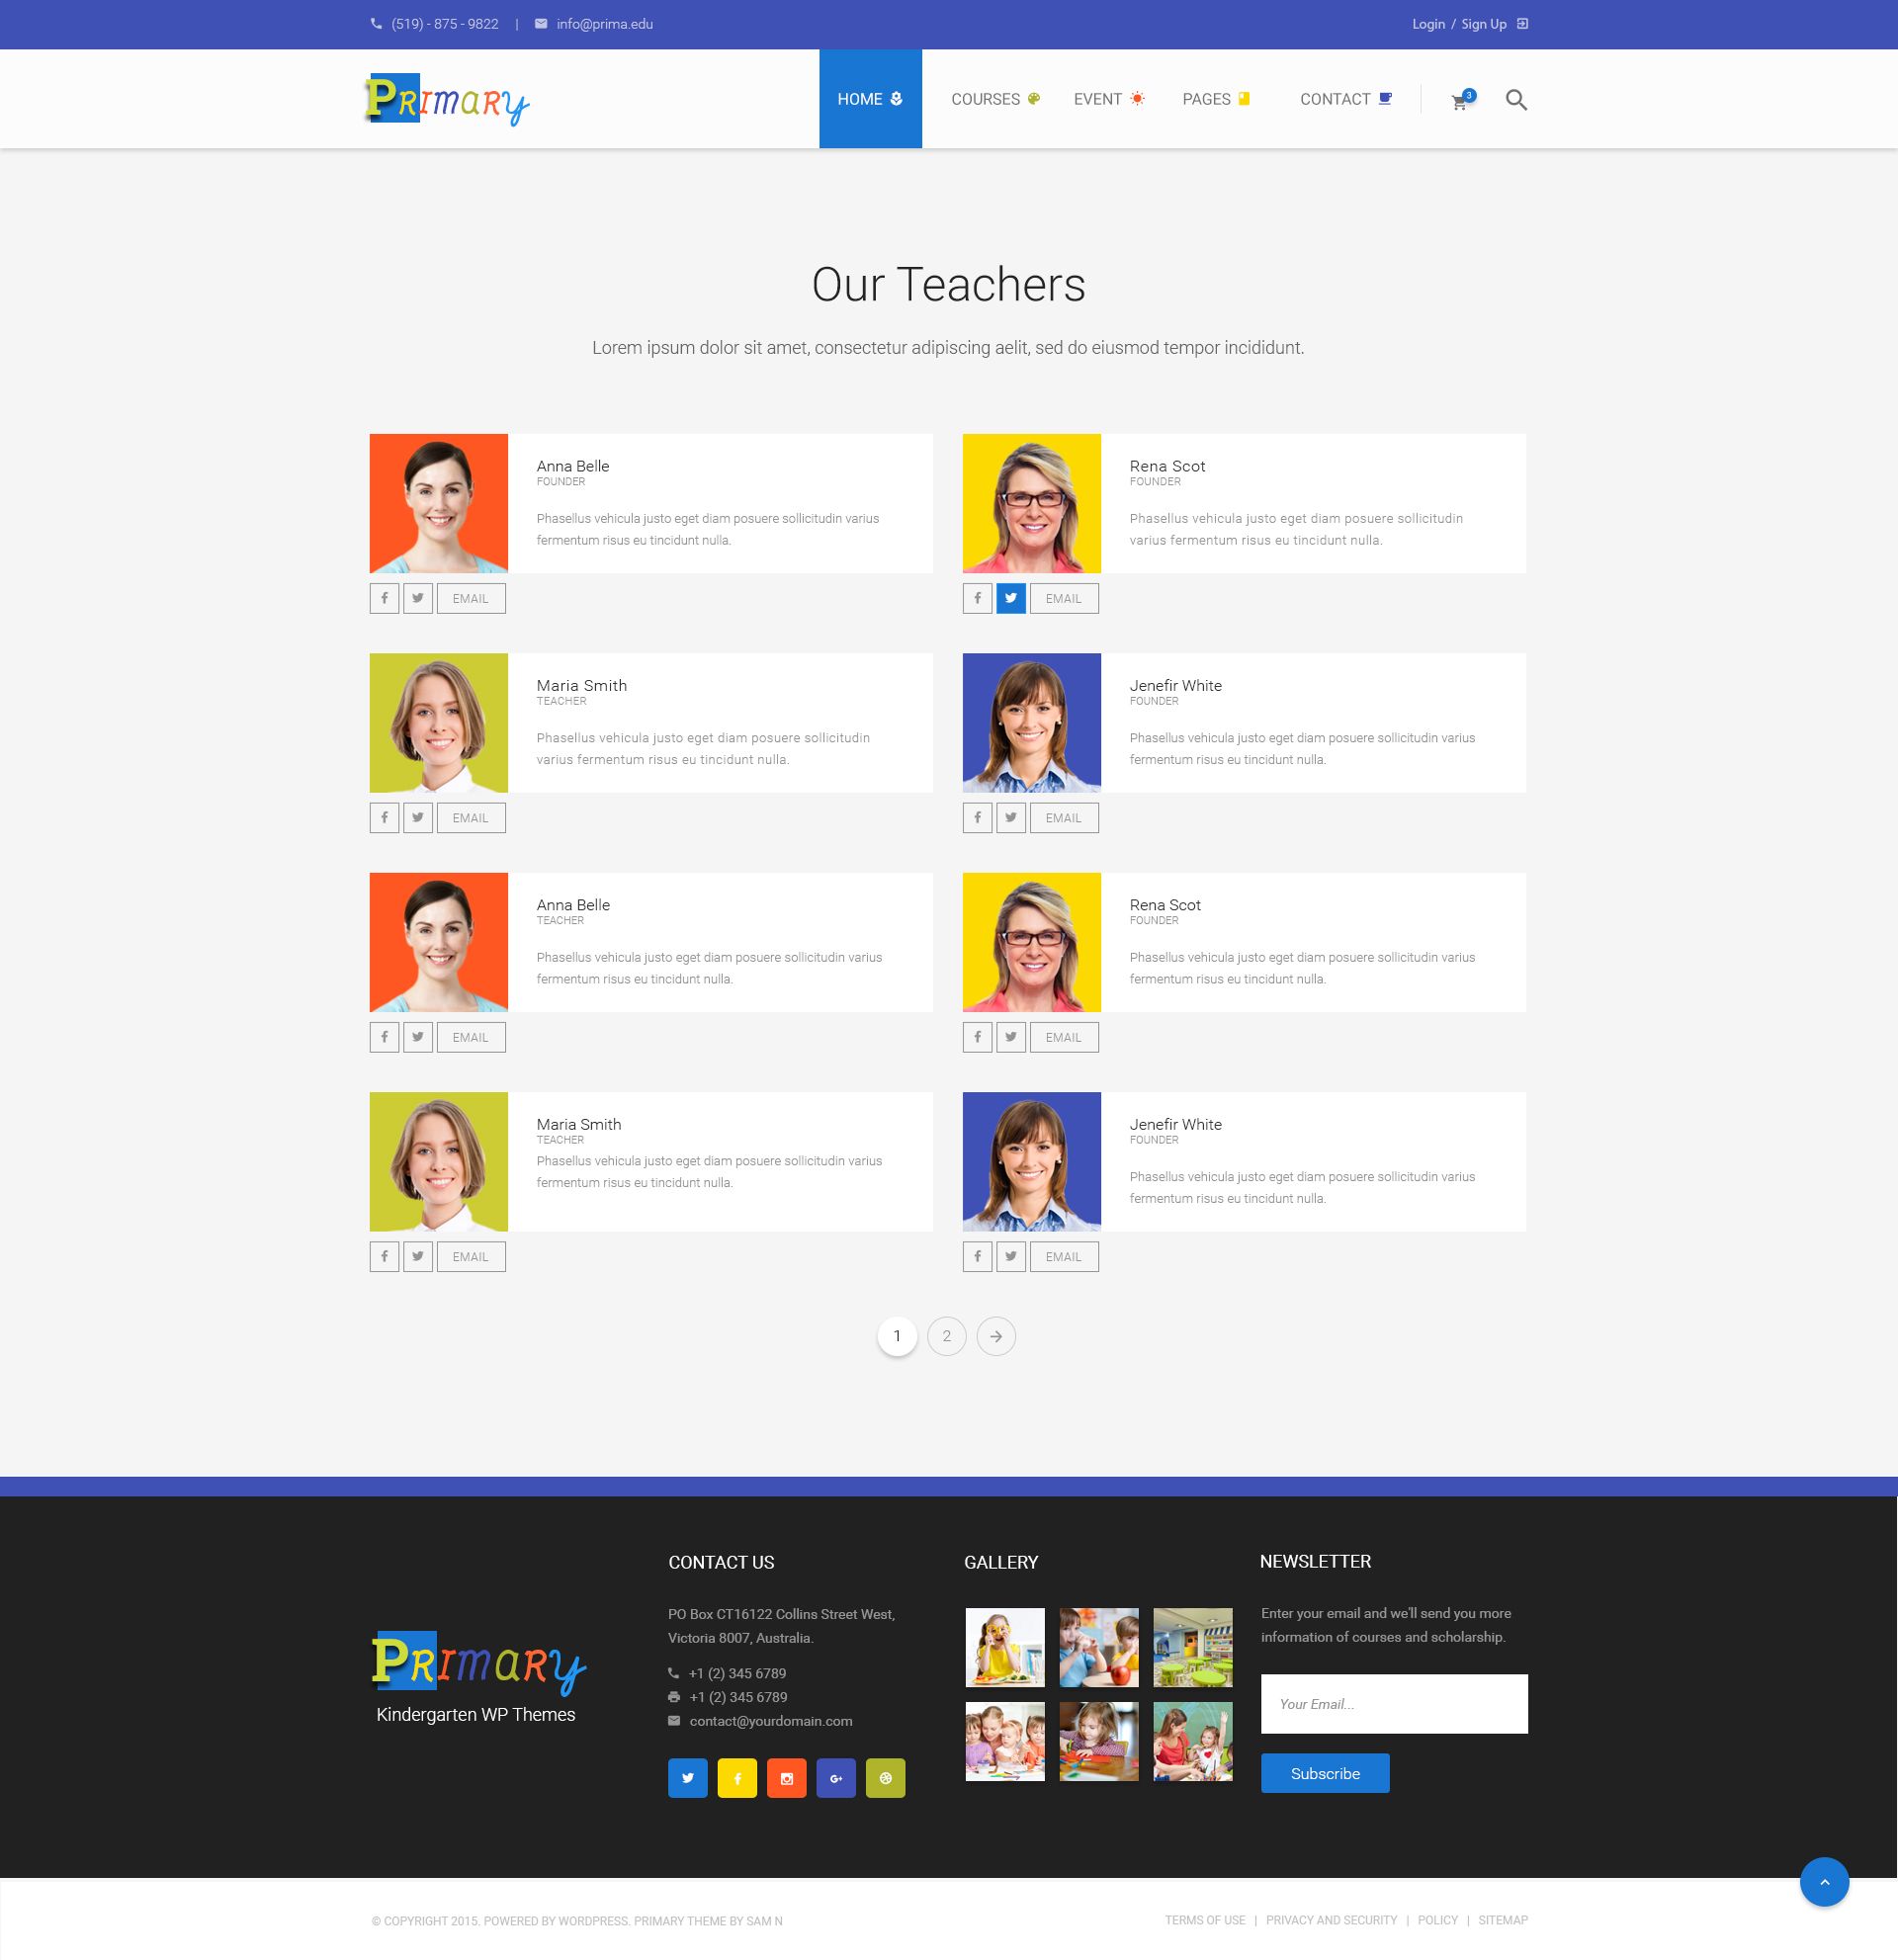Screen dimensions: 1898x1960
Task: Click the search magnifier icon
Action: [1516, 100]
